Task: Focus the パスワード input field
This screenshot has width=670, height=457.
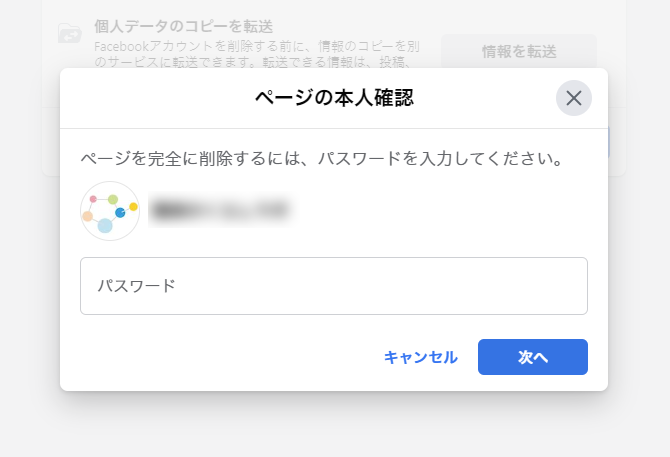Action: coord(334,286)
